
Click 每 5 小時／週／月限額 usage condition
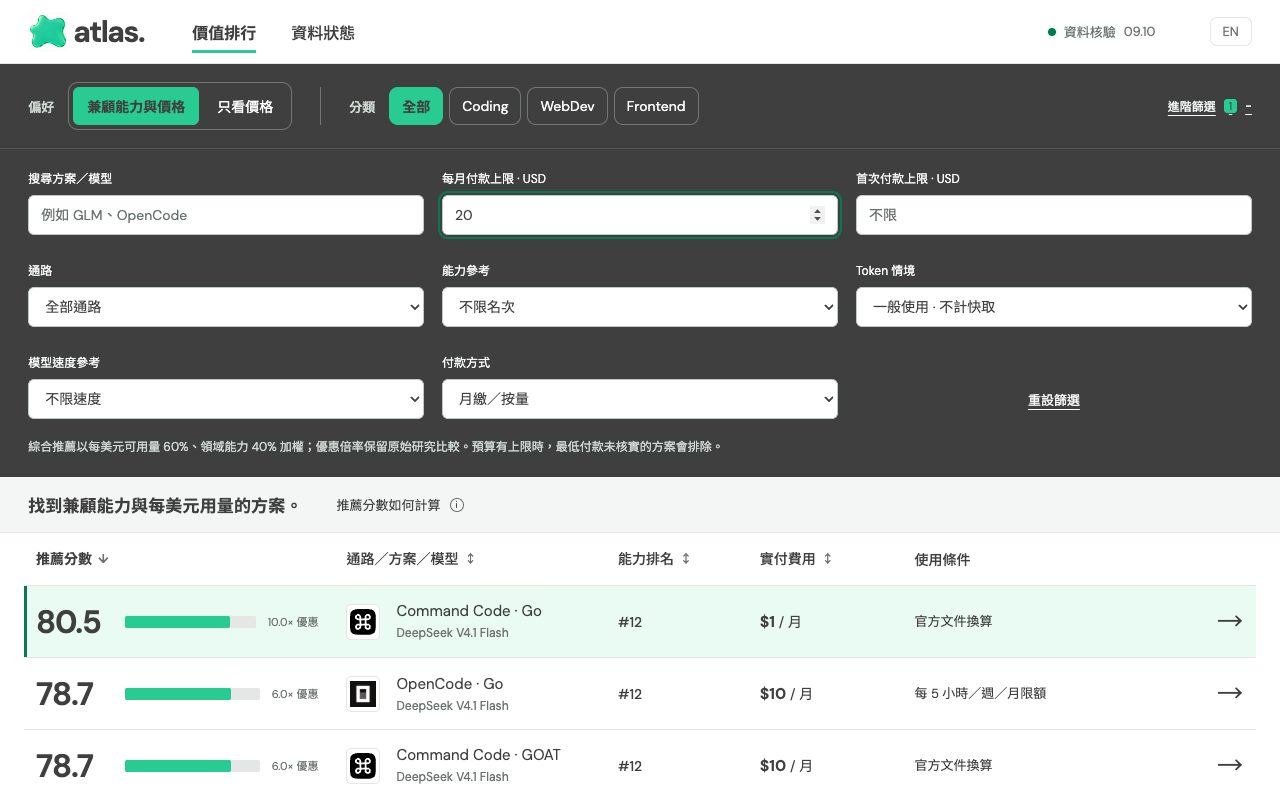click(x=980, y=693)
